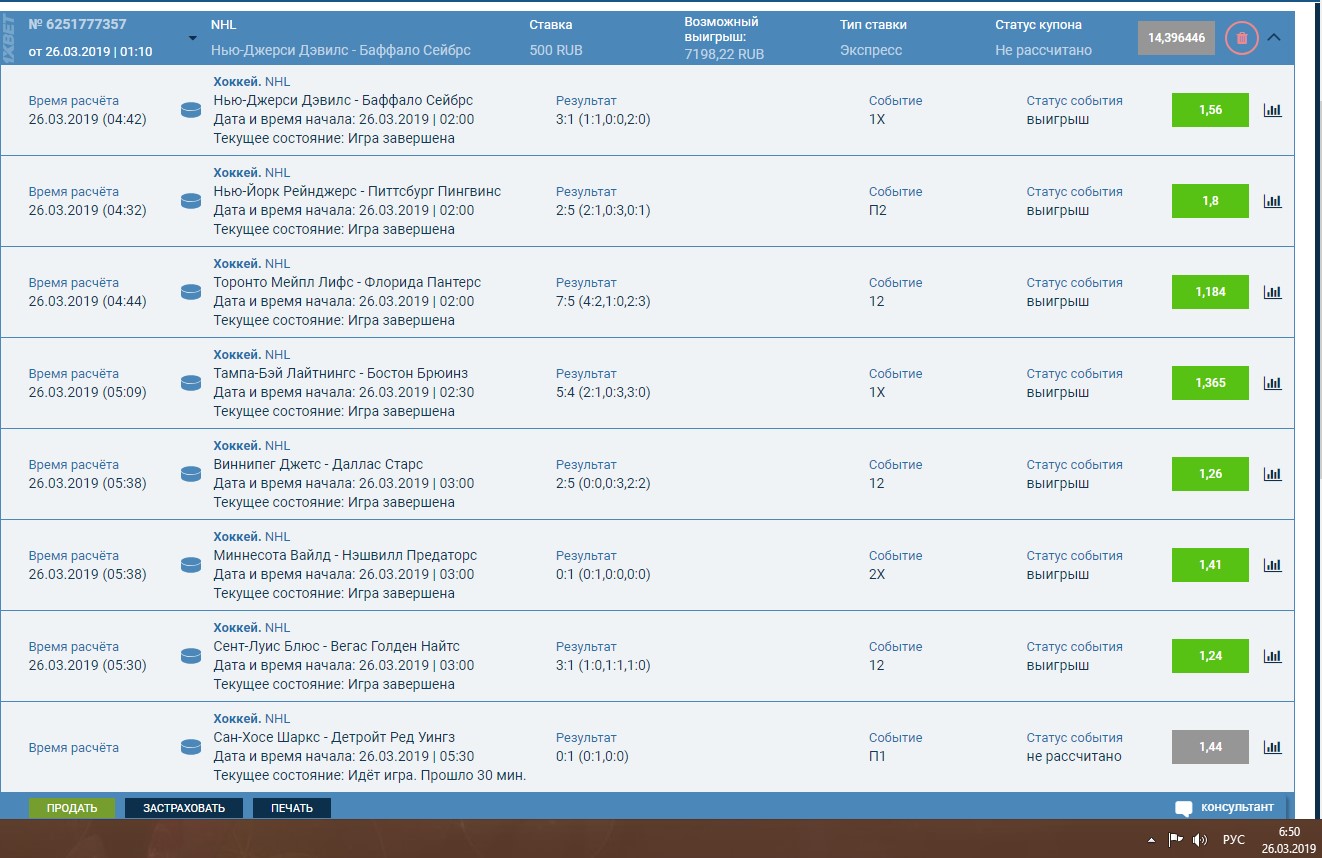Screen dimensions: 1322x858
Task: Open statistics chart for Winnipeg–Dallas match
Action: (1272, 474)
